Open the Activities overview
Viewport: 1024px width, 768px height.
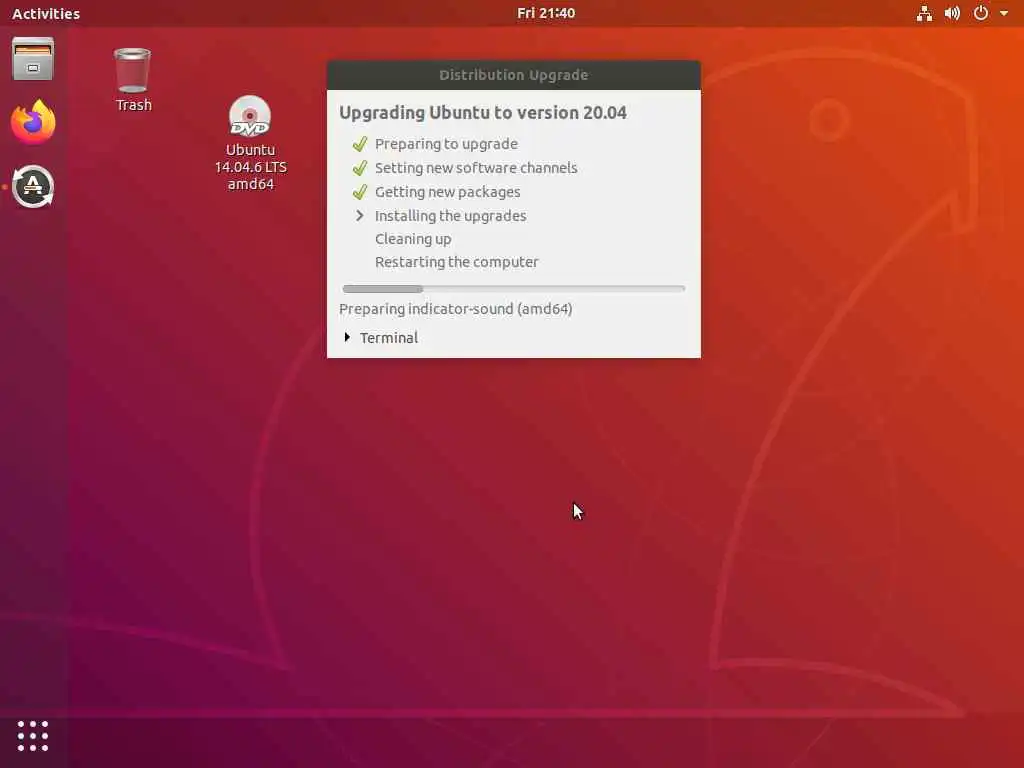(46, 13)
